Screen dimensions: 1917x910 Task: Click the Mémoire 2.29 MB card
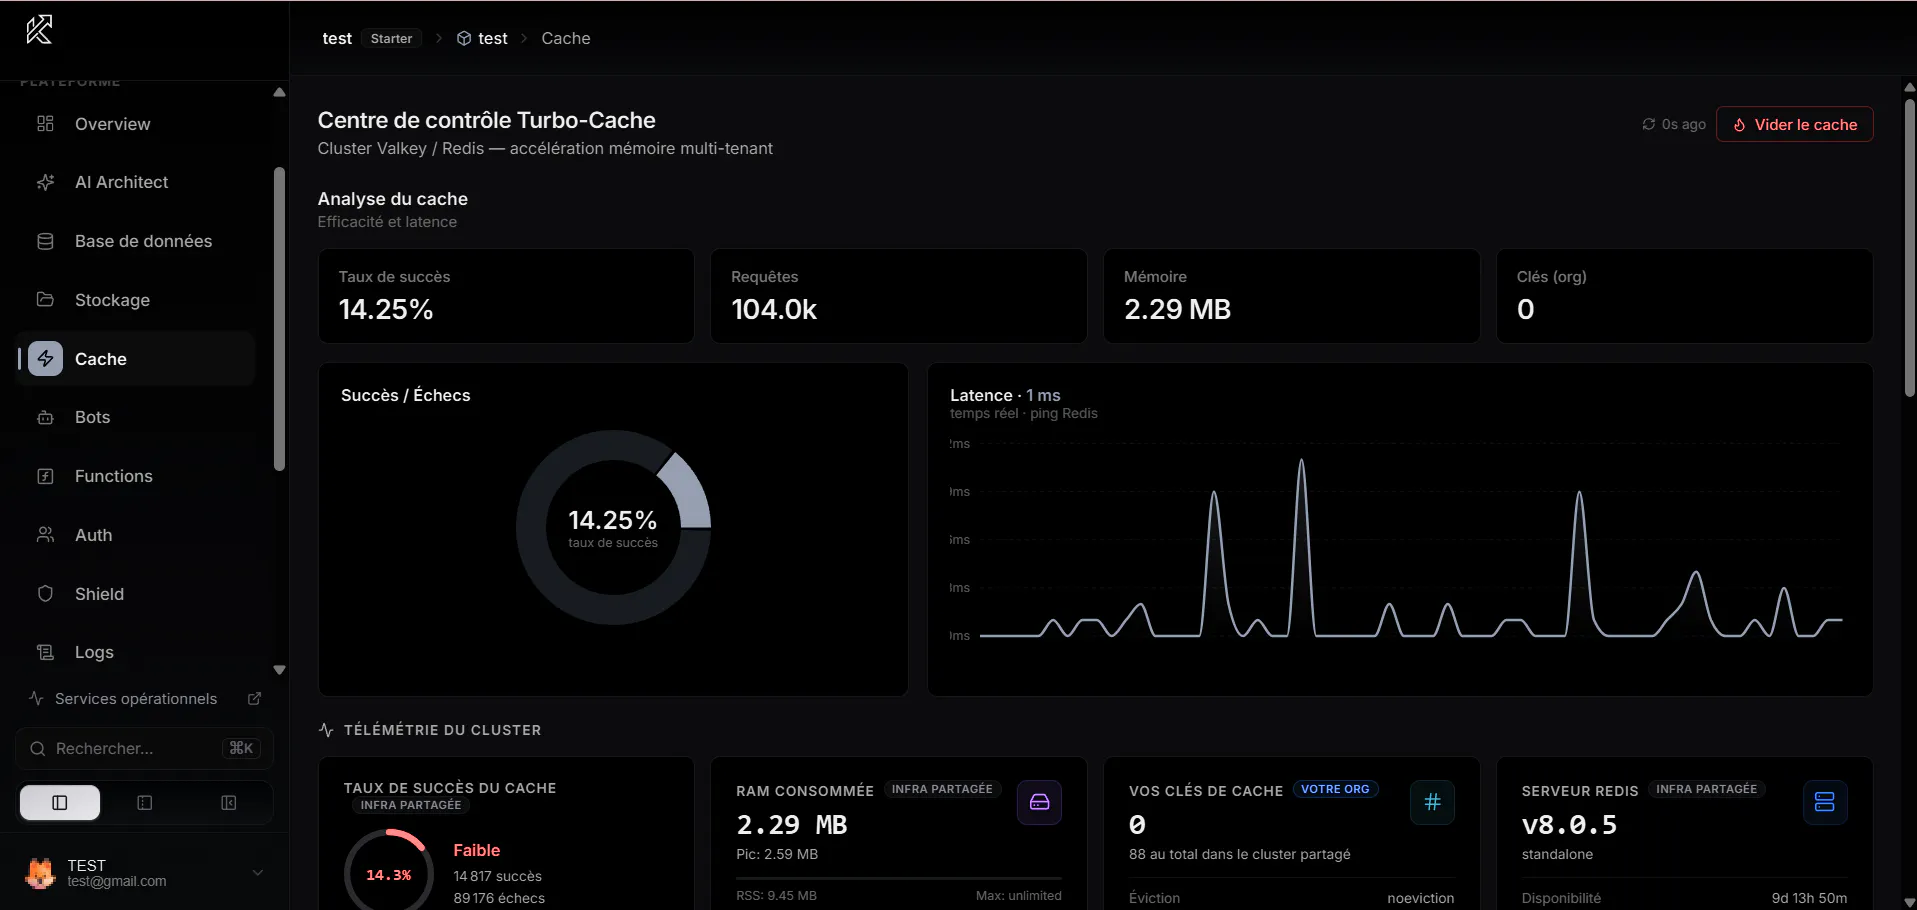point(1291,296)
